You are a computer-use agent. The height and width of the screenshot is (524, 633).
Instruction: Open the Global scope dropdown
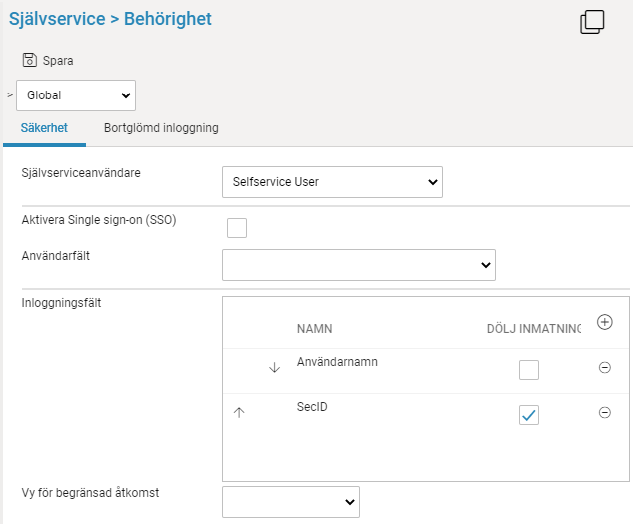pos(76,95)
